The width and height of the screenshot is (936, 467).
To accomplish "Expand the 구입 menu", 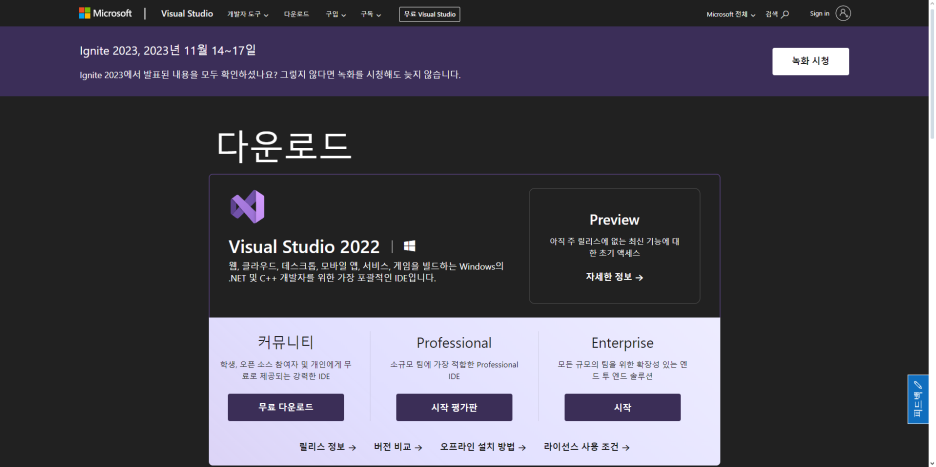I will click(335, 14).
